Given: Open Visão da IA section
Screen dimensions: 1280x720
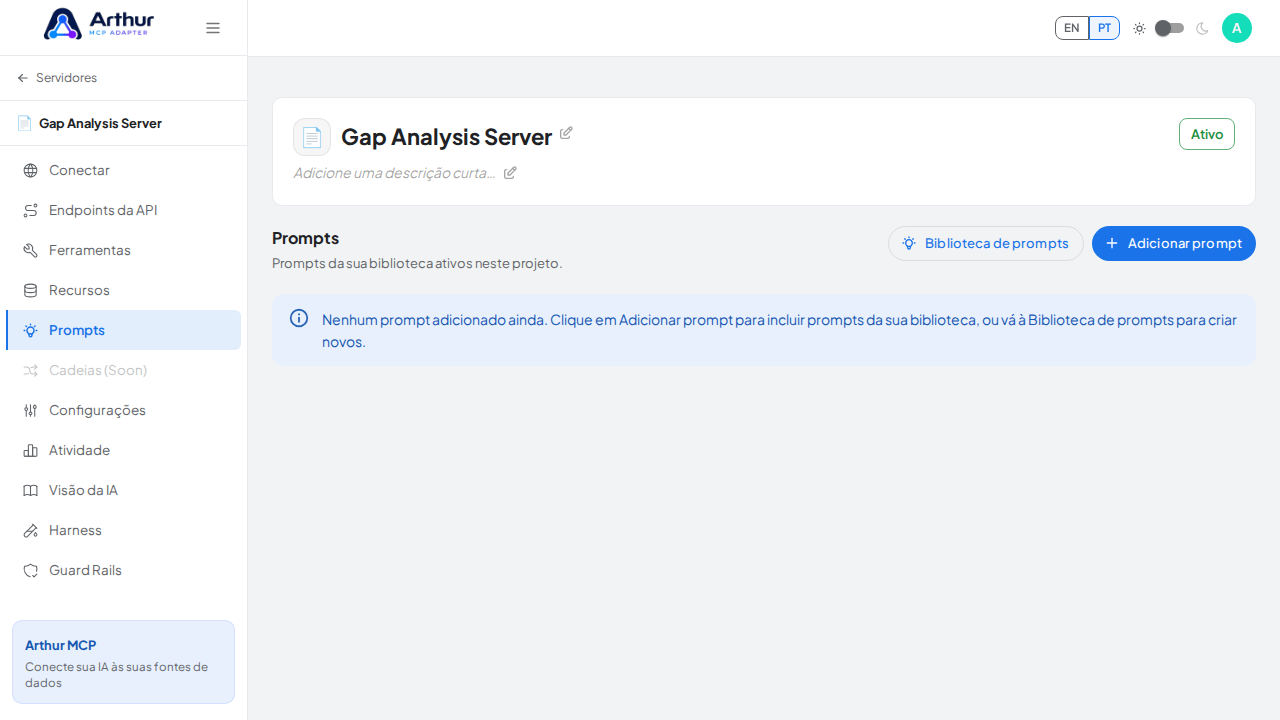Looking at the screenshot, I should point(123,490).
